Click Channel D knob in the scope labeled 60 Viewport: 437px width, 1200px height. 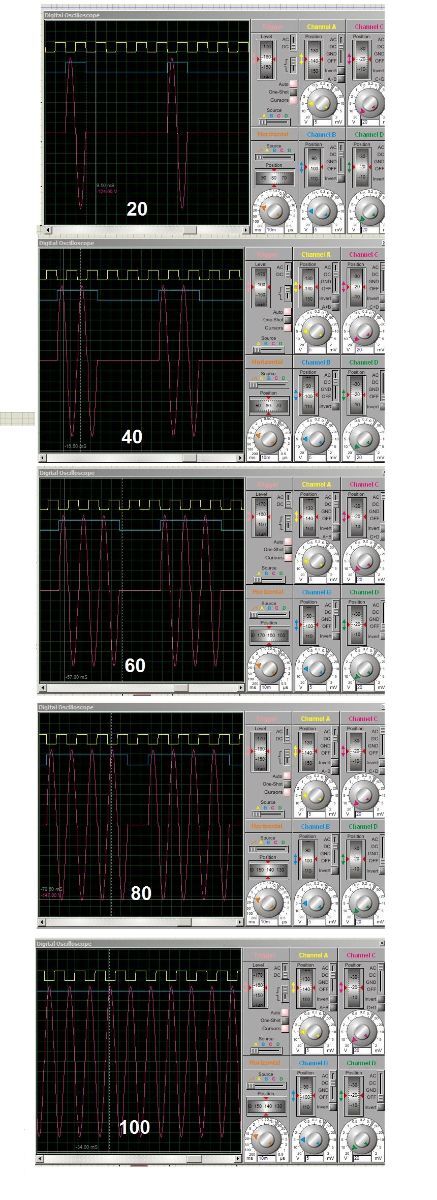(x=364, y=668)
